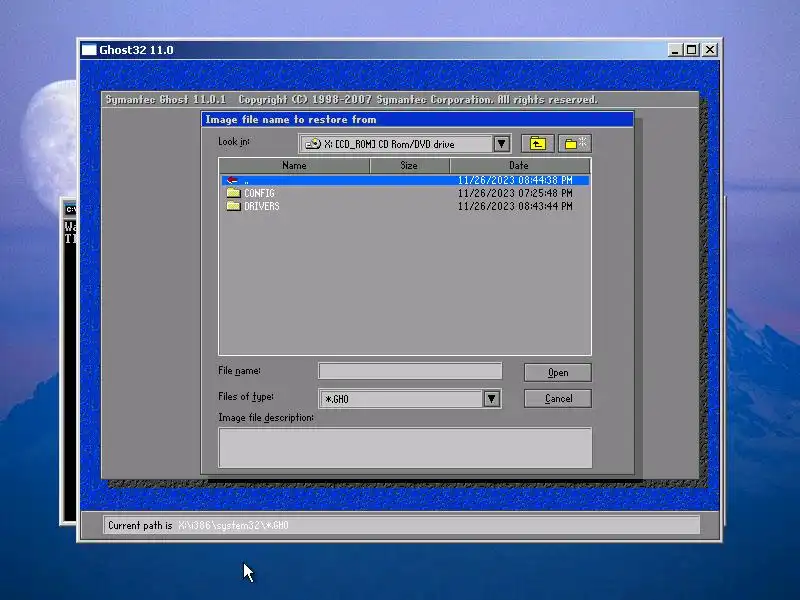Screen dimensions: 800x600
Task: Select the CONFIG folder name
Action: pyautogui.click(x=259, y=193)
